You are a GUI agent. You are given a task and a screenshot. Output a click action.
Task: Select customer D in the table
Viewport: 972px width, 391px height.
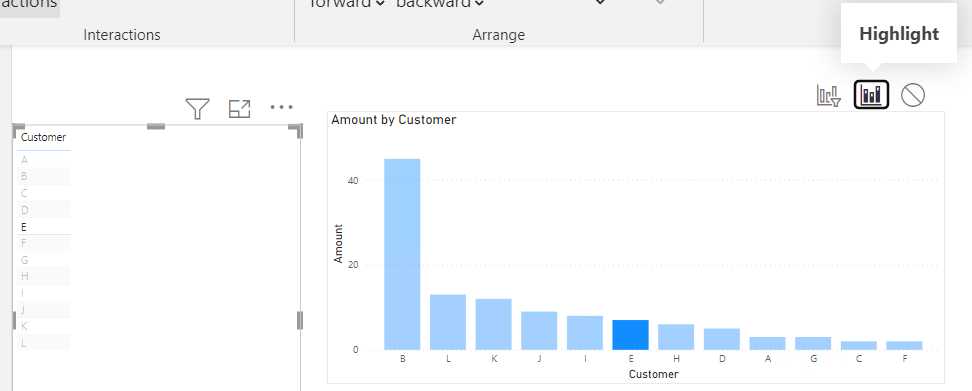pos(43,210)
